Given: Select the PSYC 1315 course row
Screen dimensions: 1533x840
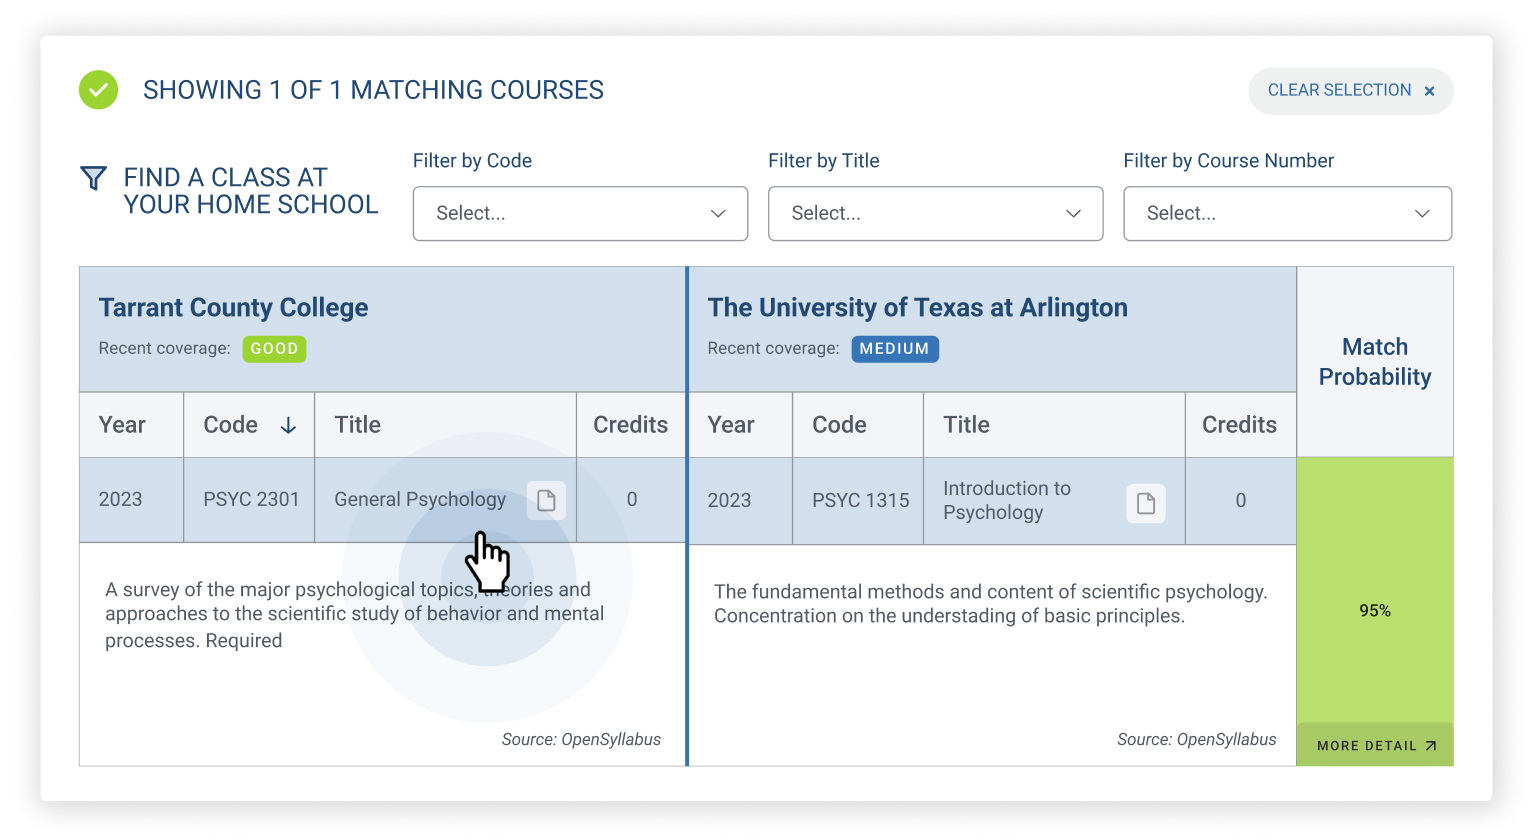Looking at the screenshot, I should [857, 500].
